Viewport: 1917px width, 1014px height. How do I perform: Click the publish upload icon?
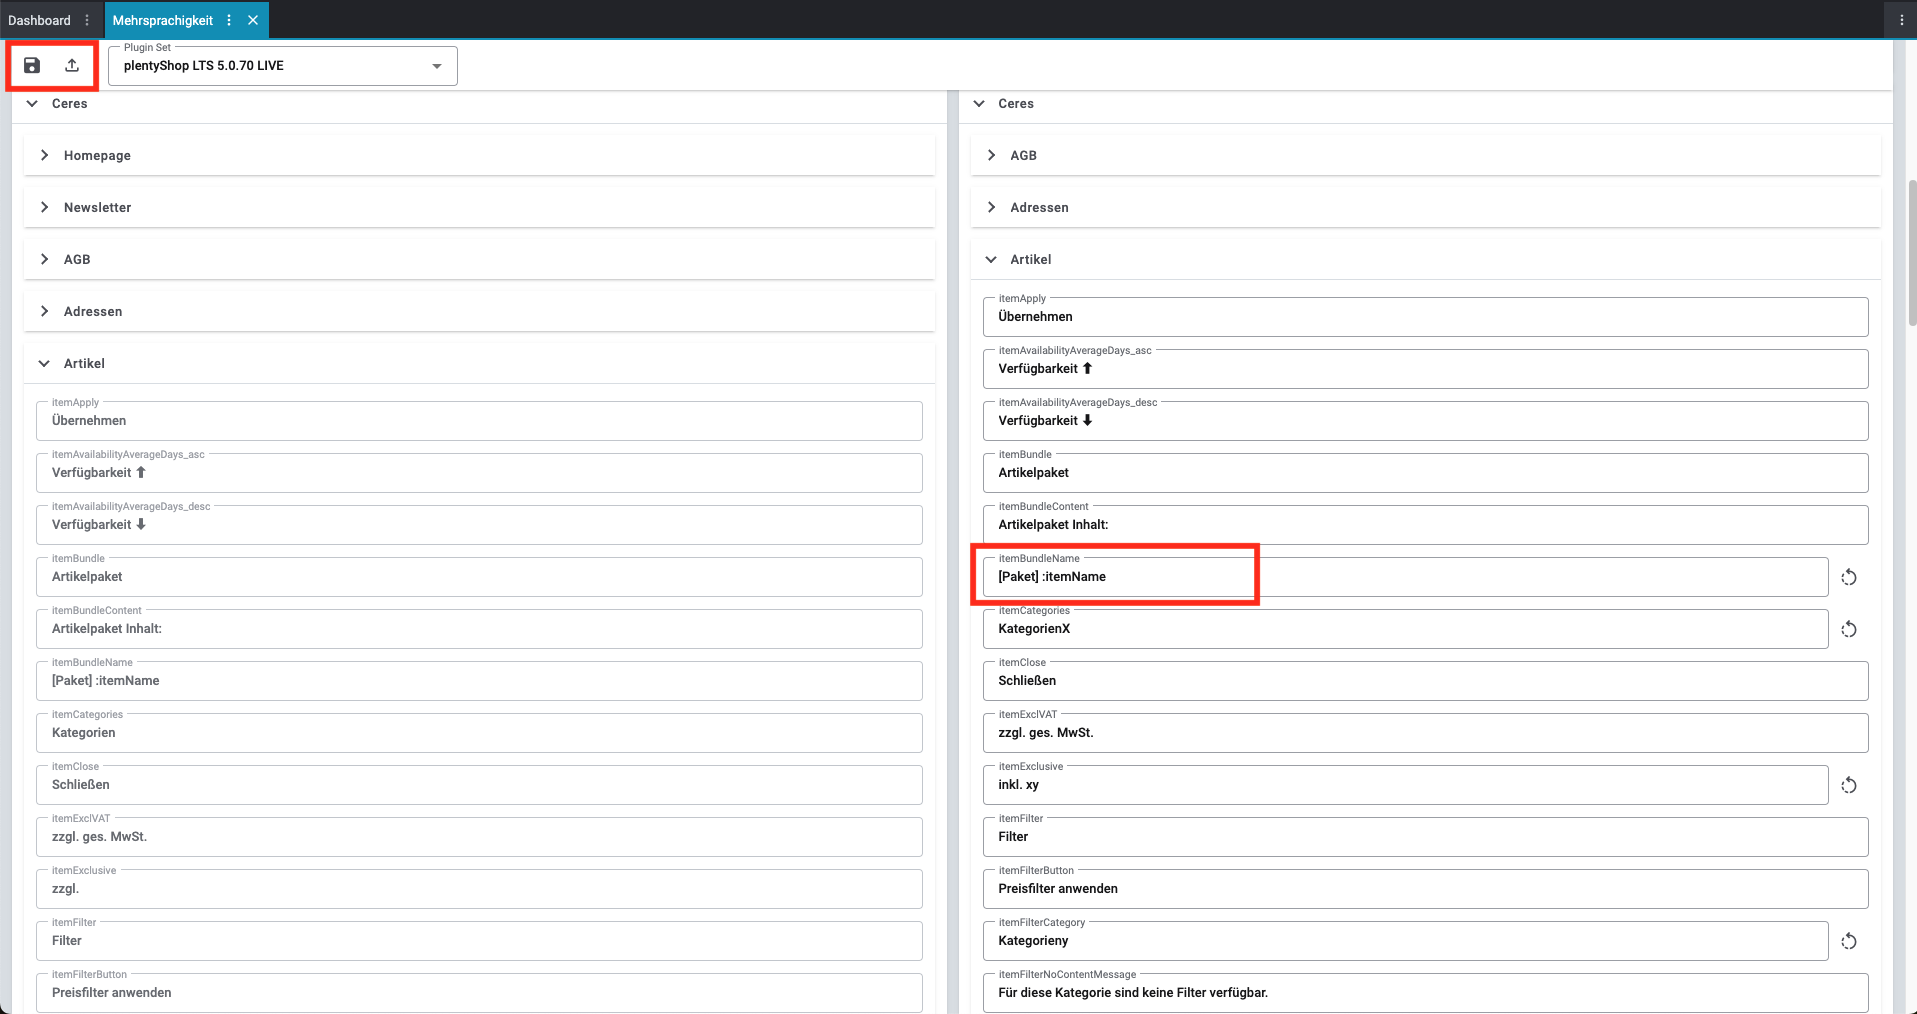[72, 65]
